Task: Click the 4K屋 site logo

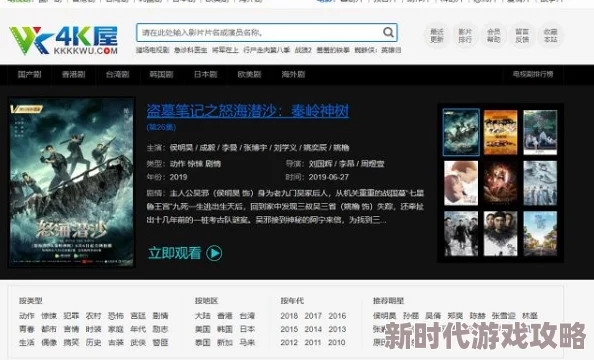Action: (64, 40)
